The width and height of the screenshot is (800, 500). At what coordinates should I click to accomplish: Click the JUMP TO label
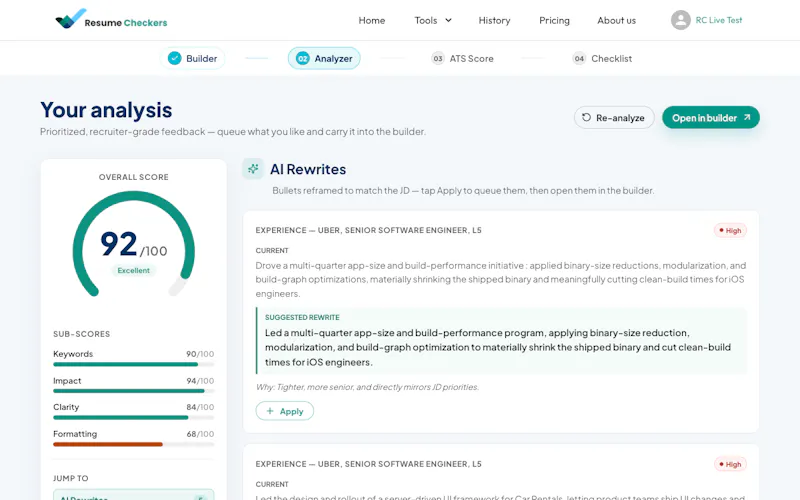(71, 478)
